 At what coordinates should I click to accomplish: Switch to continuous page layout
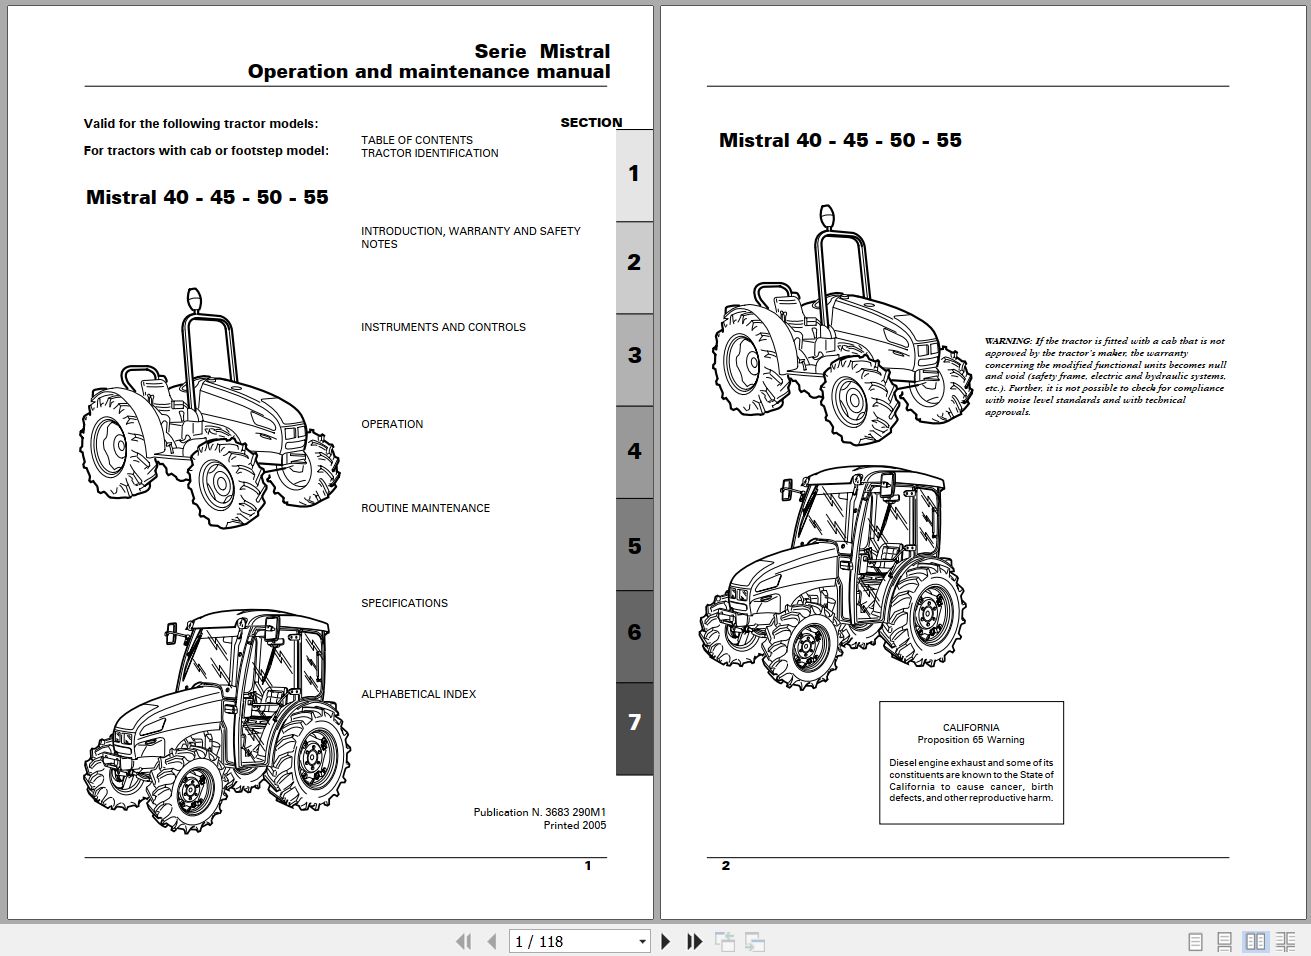point(1224,942)
